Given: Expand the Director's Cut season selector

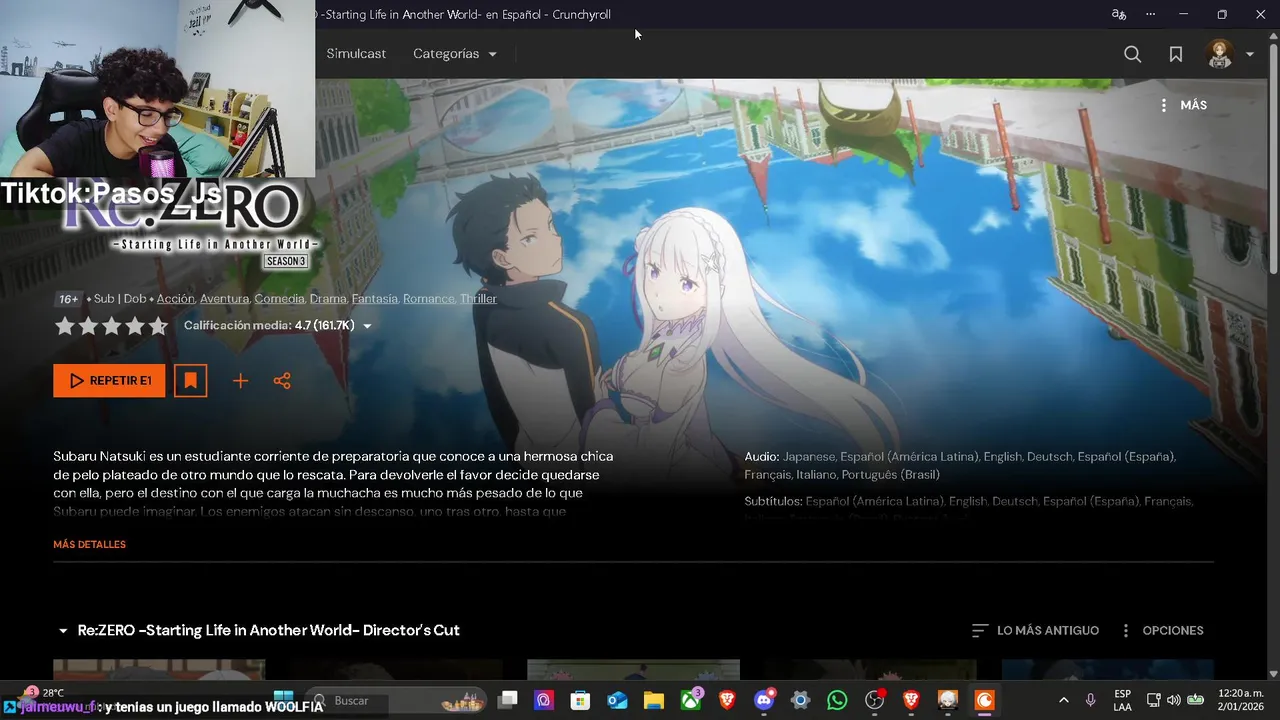Looking at the screenshot, I should 259,631.
